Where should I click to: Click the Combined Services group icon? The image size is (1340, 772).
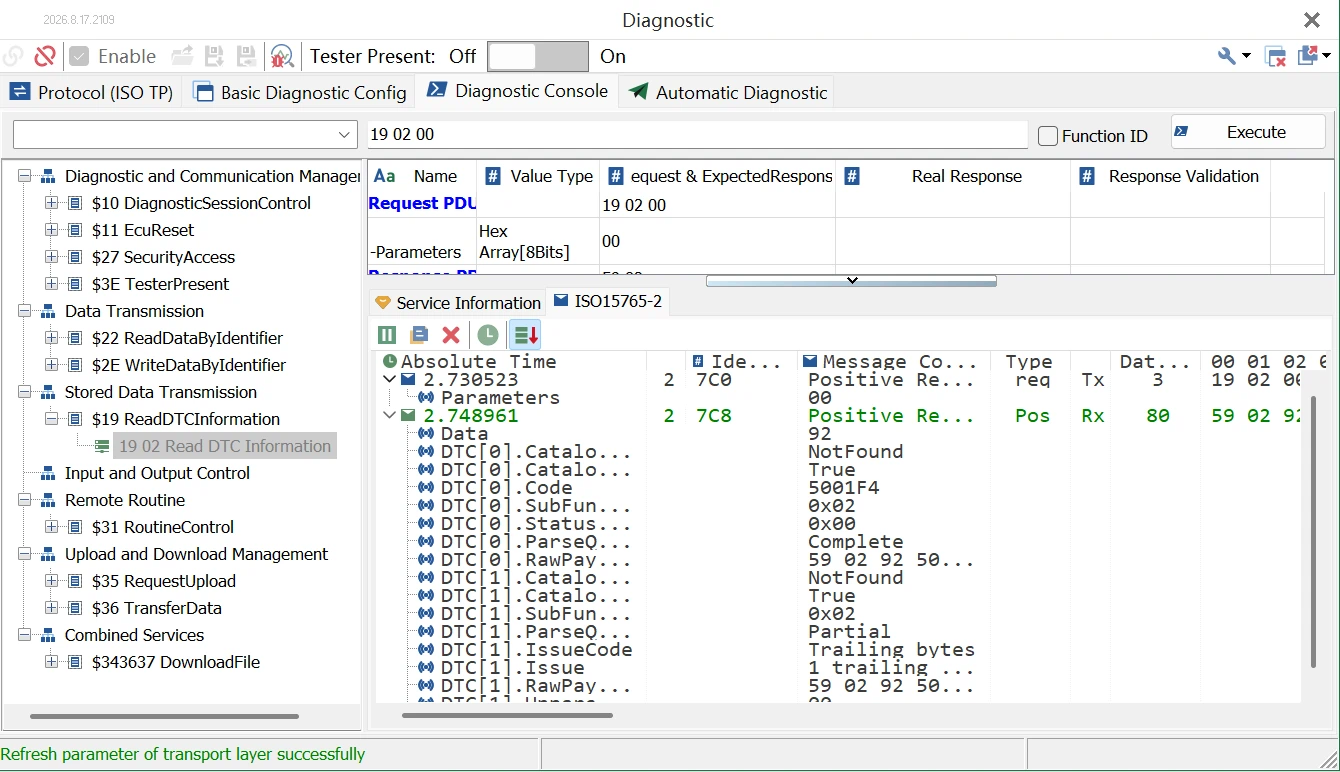48,635
